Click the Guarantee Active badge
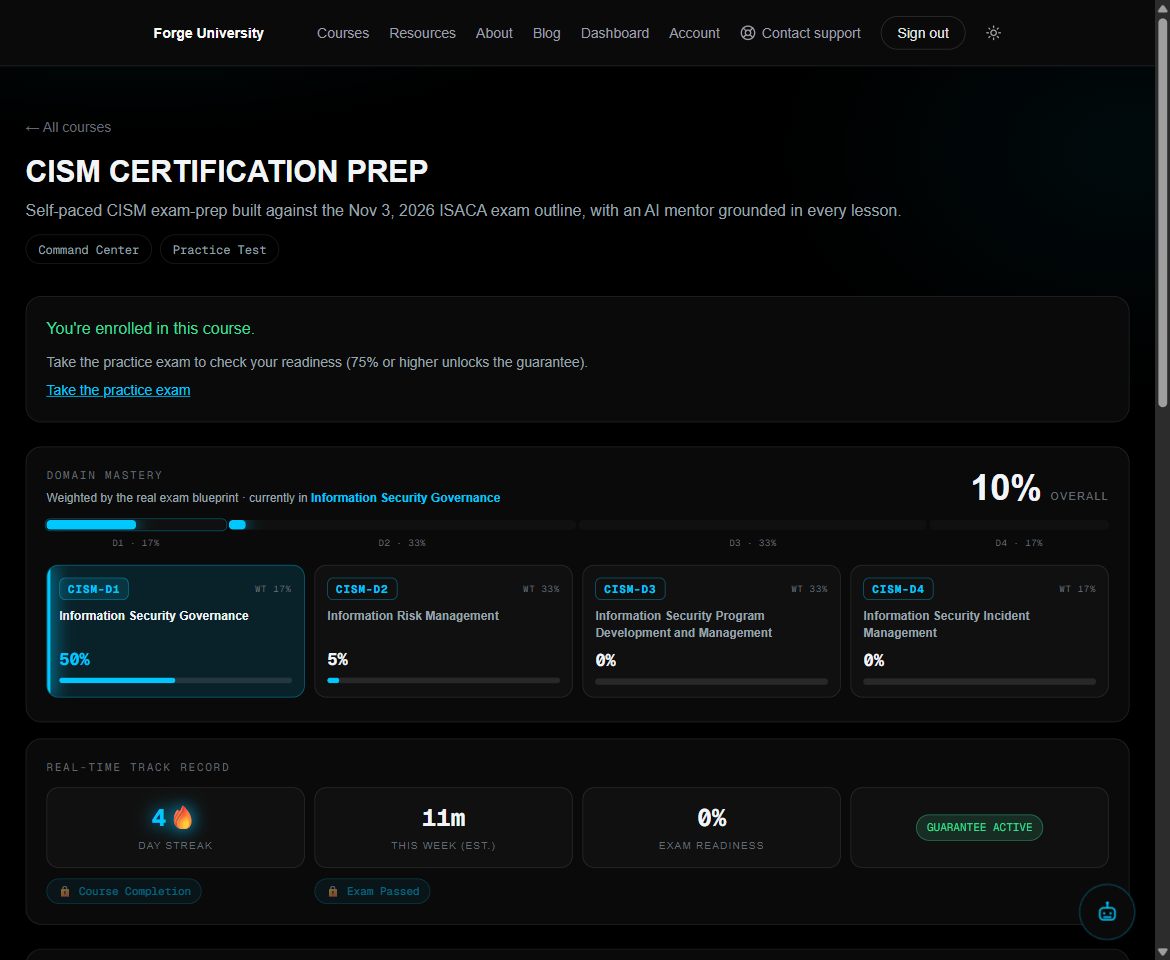 click(x=979, y=827)
